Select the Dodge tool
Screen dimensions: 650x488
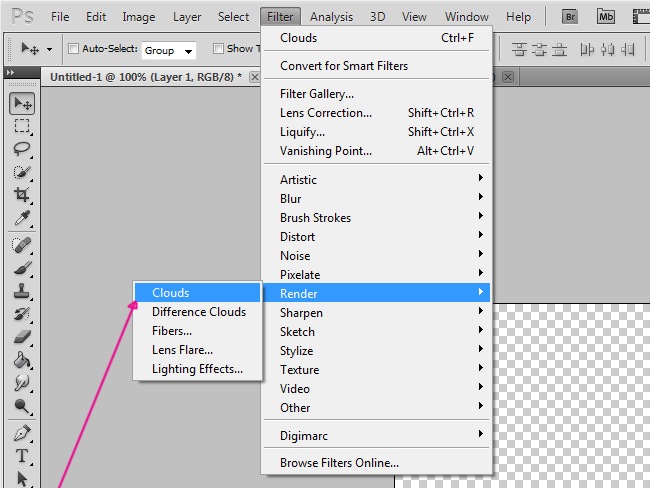pyautogui.click(x=22, y=406)
